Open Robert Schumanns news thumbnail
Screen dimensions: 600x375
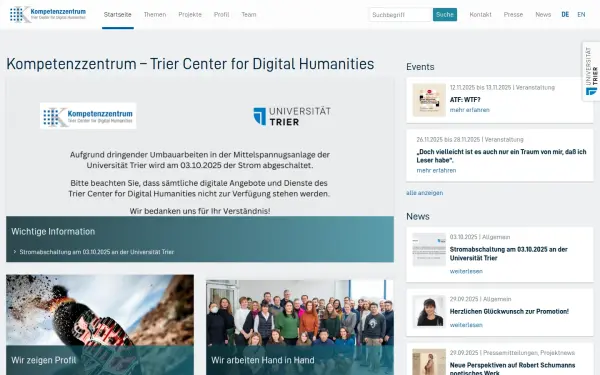coord(429,362)
